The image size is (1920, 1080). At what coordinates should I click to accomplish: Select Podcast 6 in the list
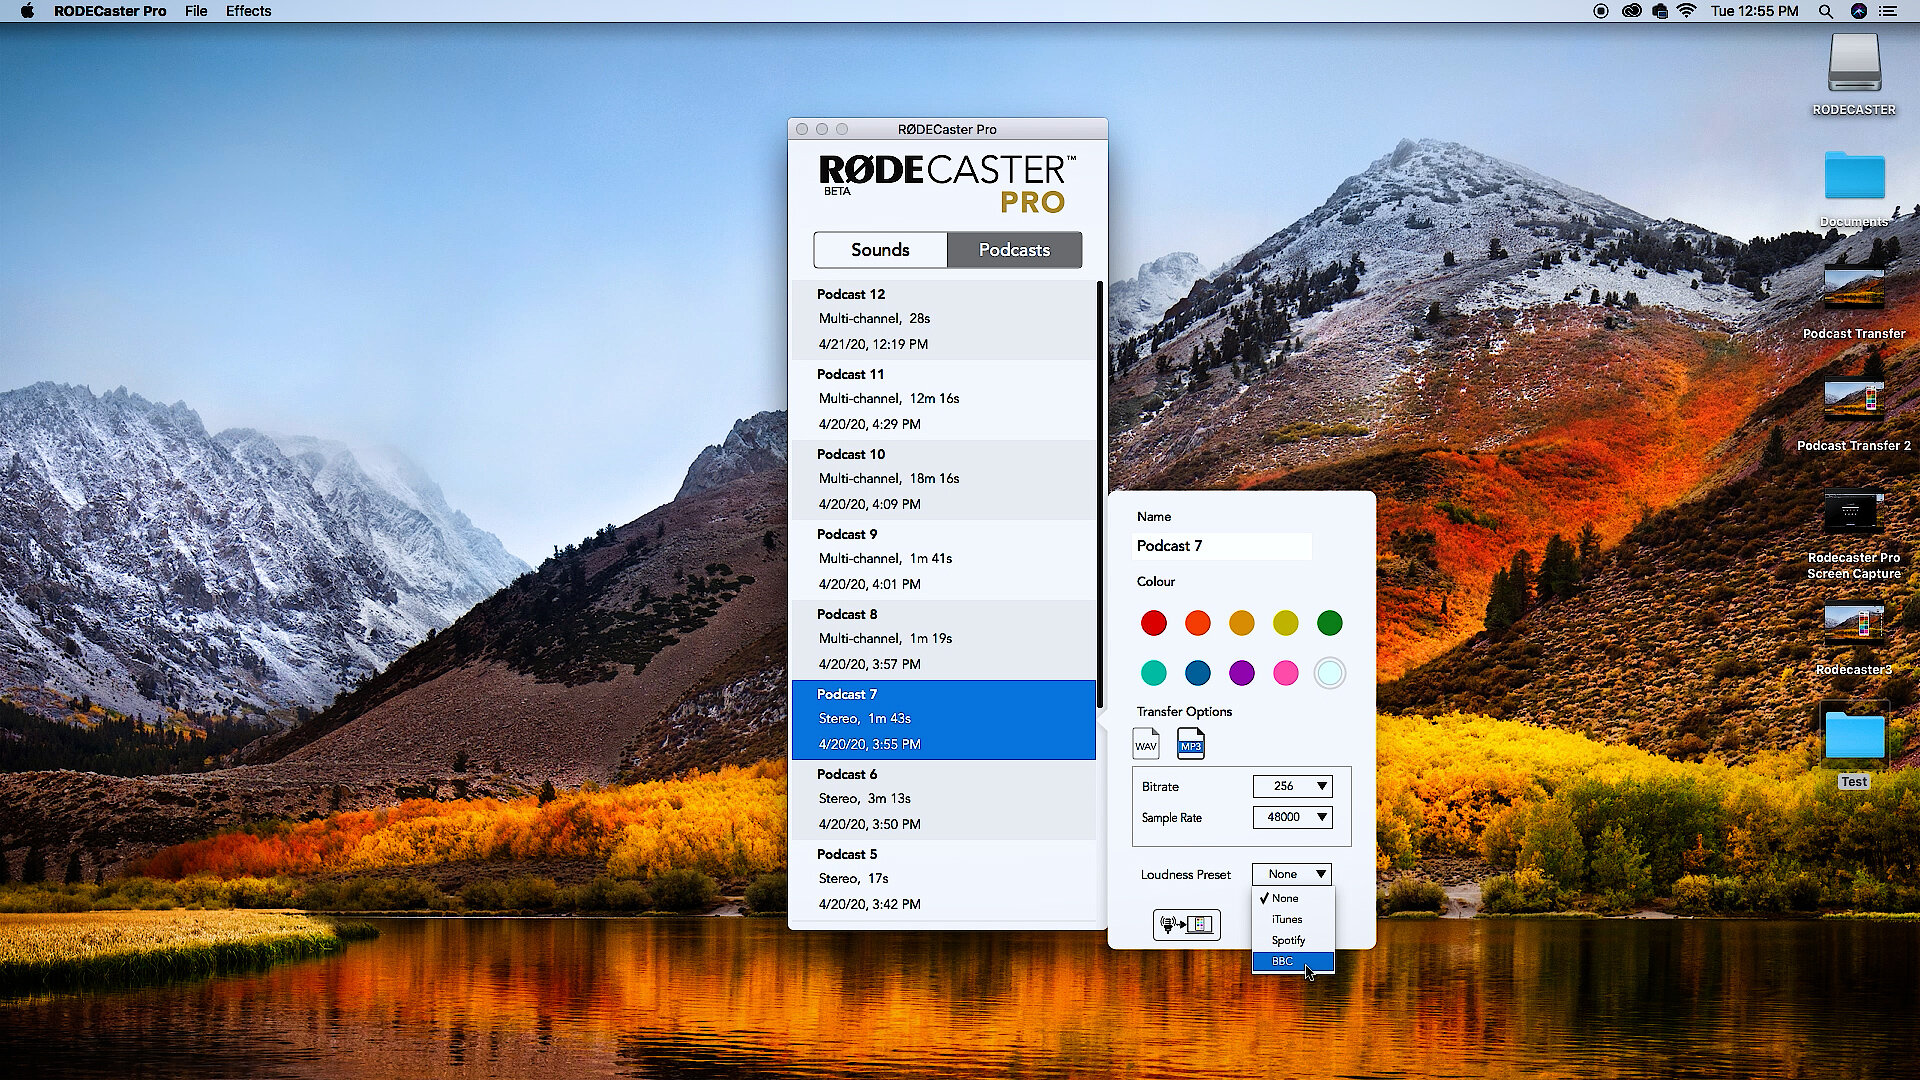(943, 800)
